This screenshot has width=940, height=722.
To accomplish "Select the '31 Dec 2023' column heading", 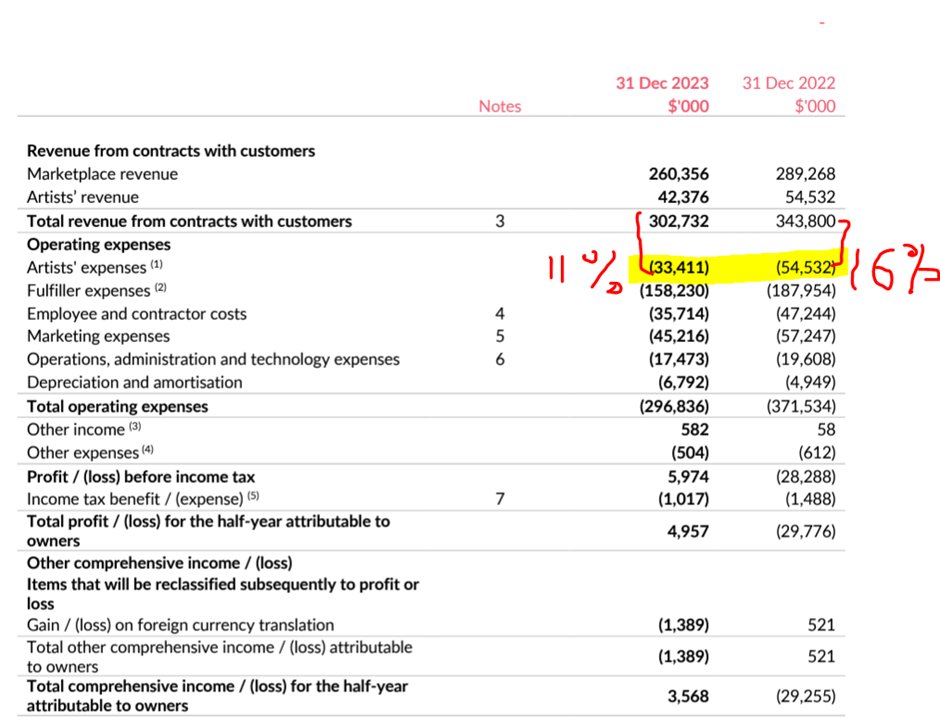I will (662, 83).
